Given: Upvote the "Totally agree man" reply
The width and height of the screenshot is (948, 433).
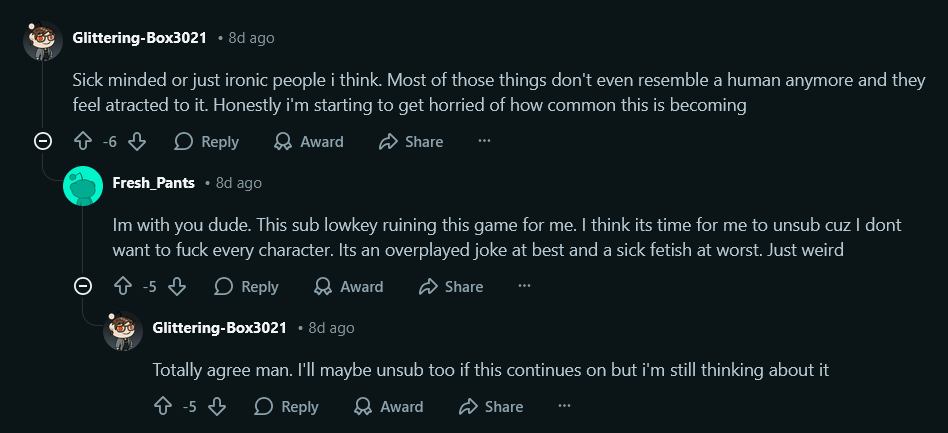Looking at the screenshot, I should tap(164, 407).
